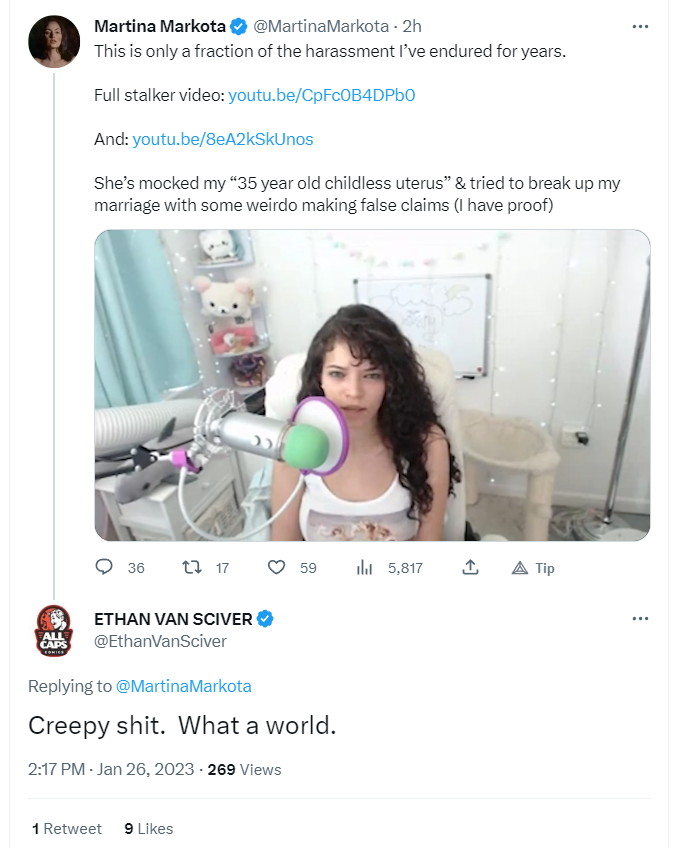Open the 2:17 PM Jan 26 timestamp
Image resolution: width=677 pixels, height=848 pixels.
click(x=111, y=769)
